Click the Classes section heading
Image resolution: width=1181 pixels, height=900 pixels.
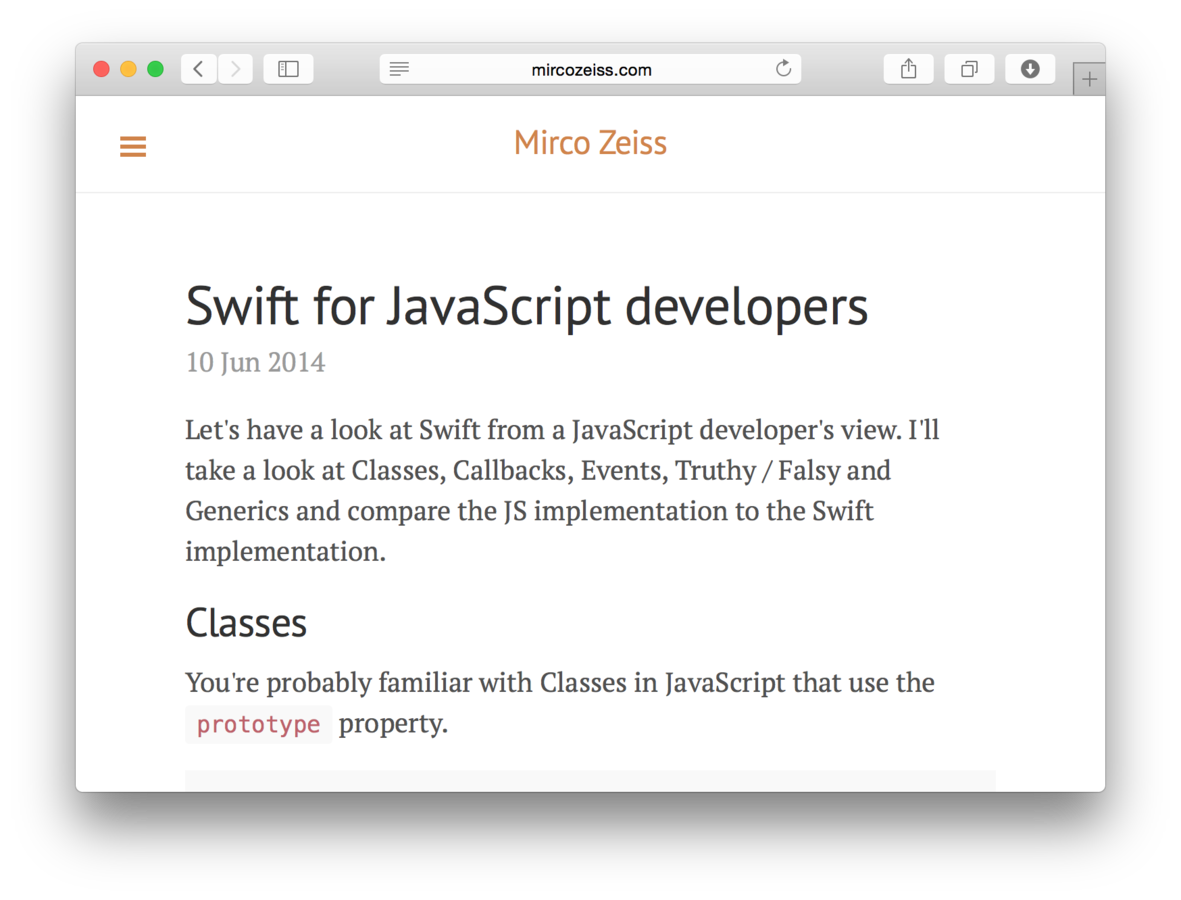coord(246,624)
